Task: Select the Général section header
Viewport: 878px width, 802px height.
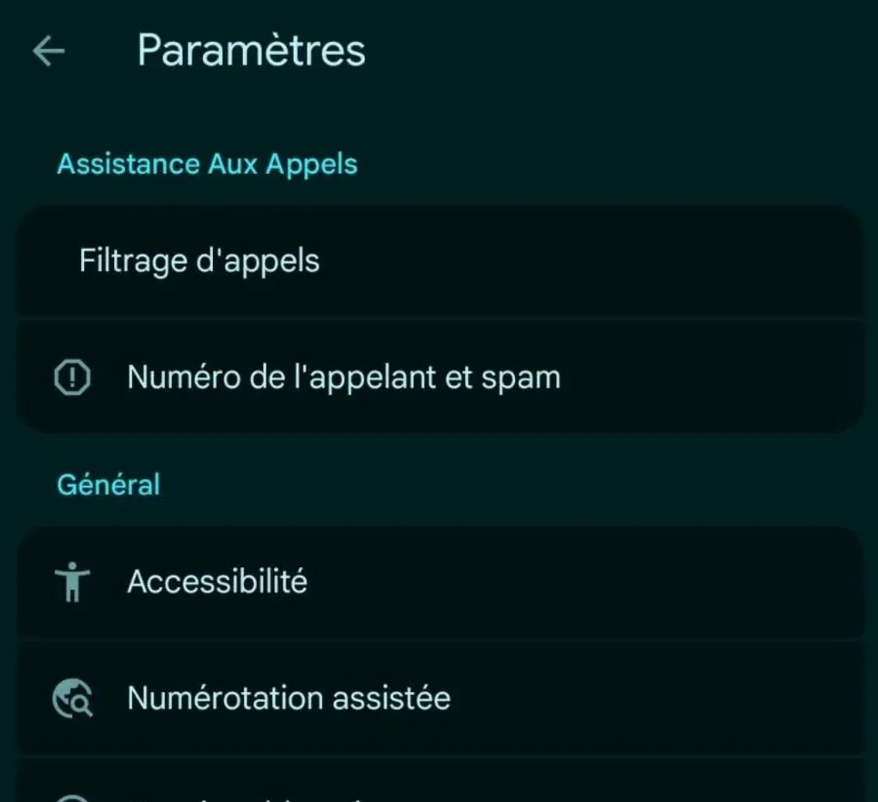Action: point(107,484)
